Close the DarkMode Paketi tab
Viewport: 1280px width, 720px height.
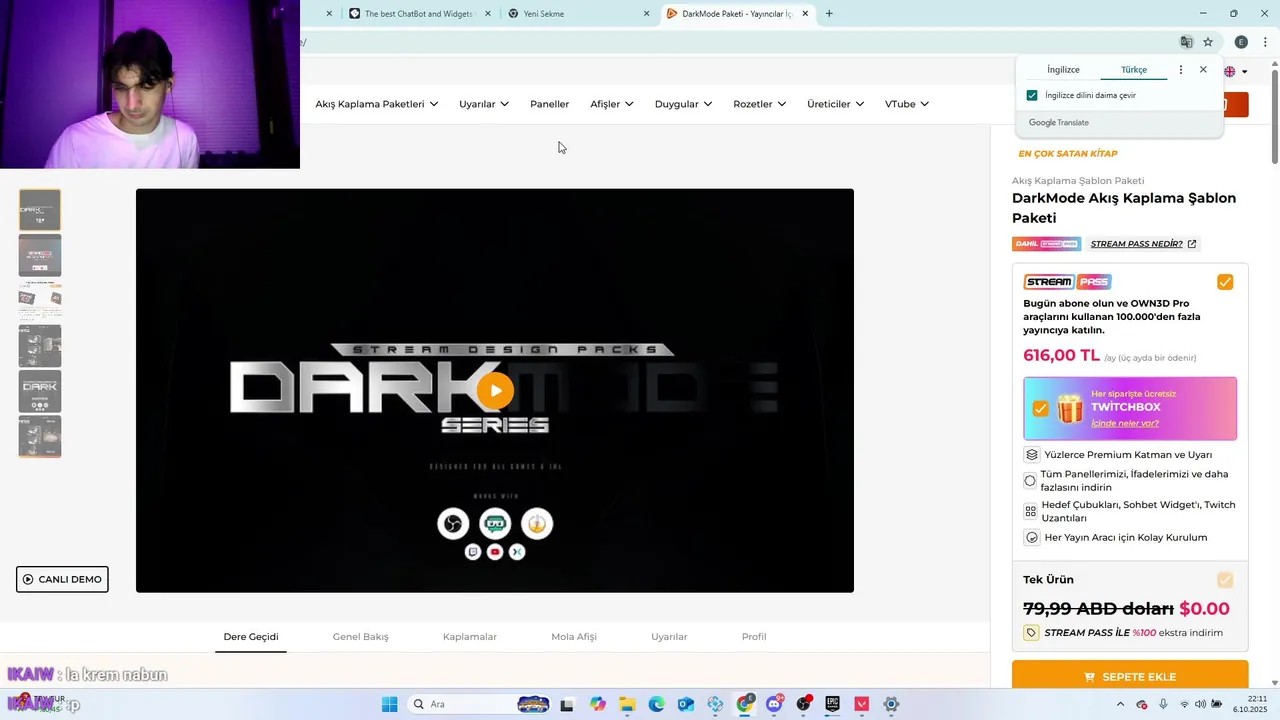805,14
